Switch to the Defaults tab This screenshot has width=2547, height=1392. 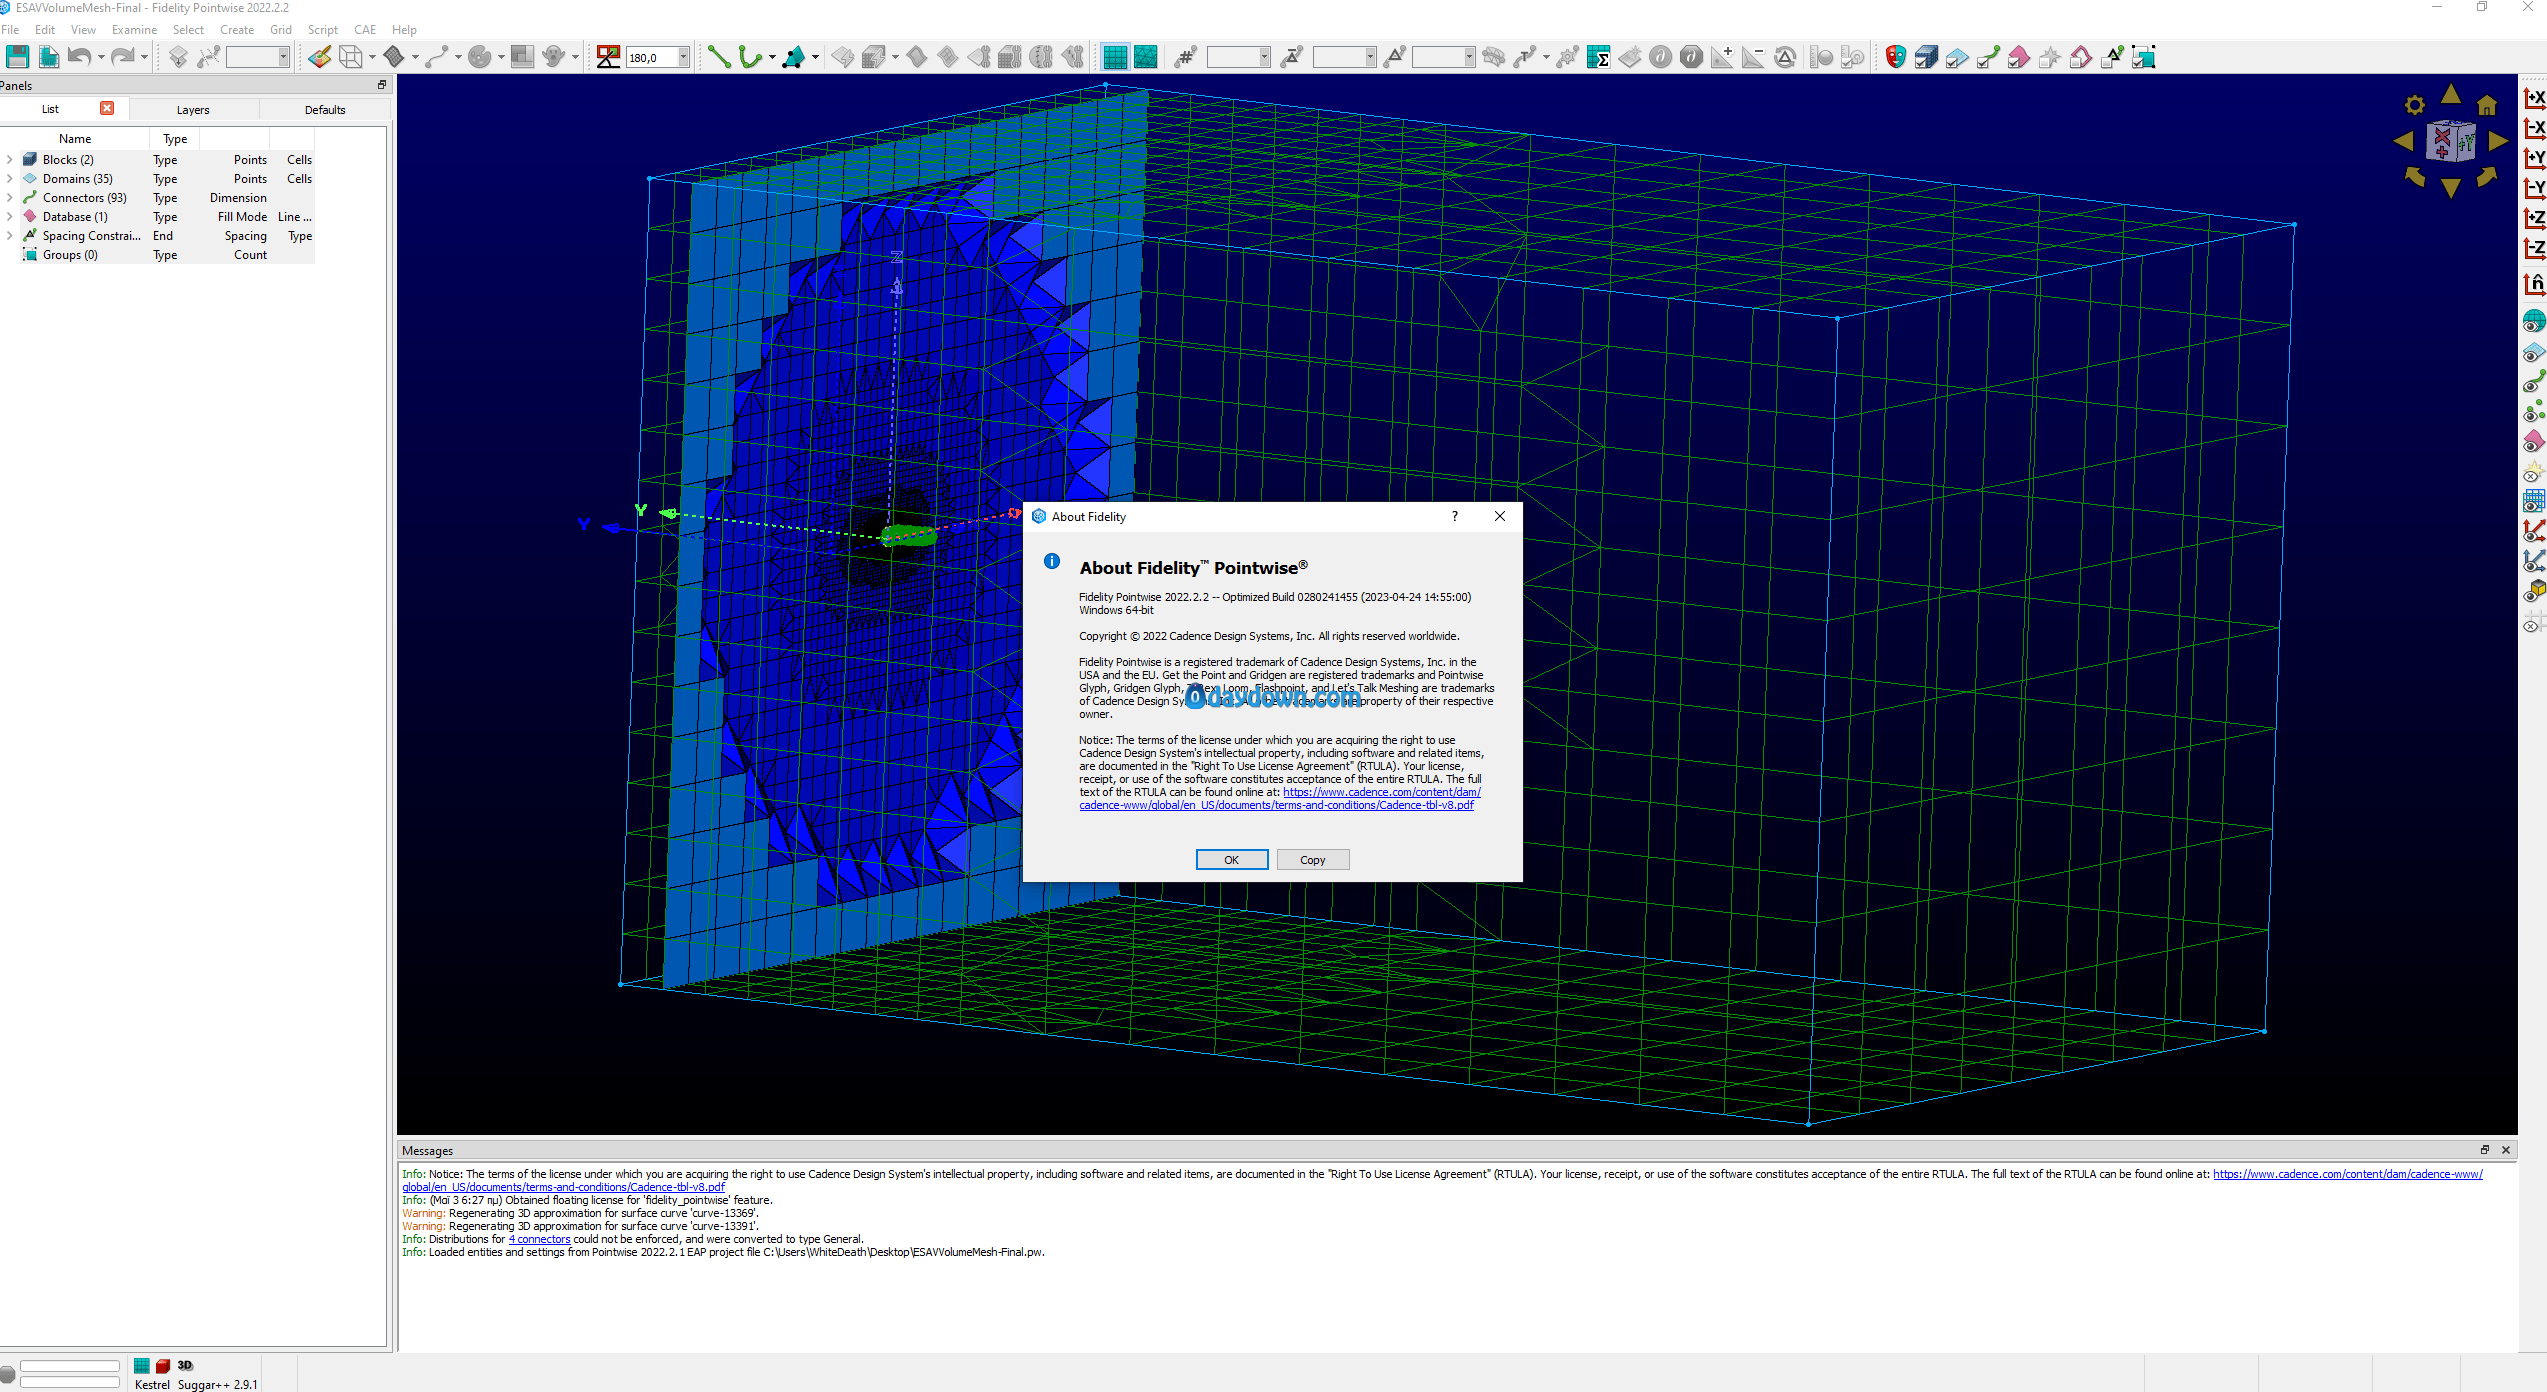click(325, 110)
